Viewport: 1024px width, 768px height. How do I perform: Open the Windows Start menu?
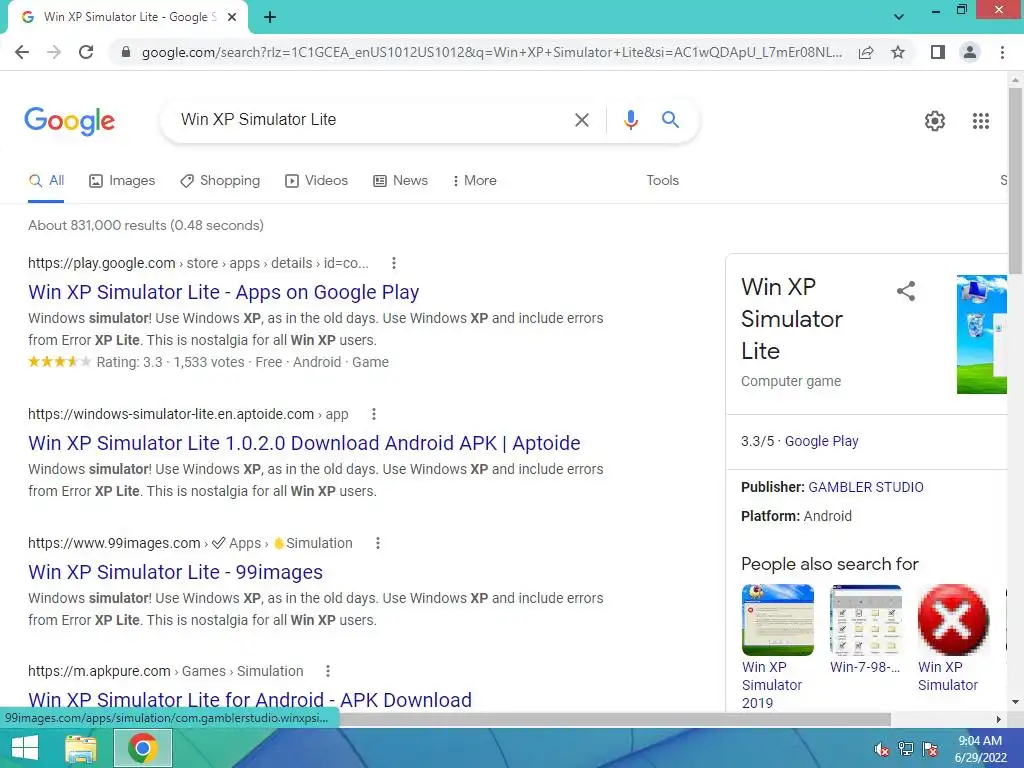25,748
